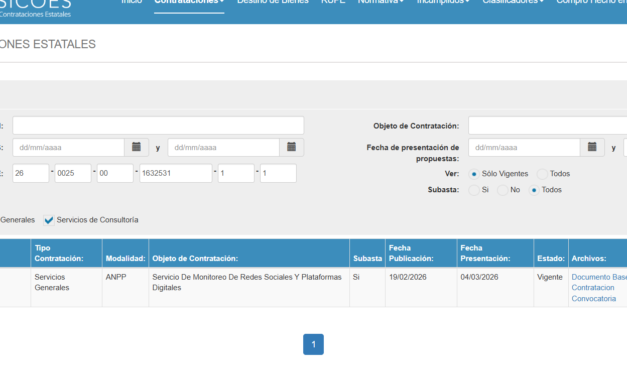Screen dimensions: 627x376
Task: Focus the wide text field above date range
Action: (x=158, y=126)
